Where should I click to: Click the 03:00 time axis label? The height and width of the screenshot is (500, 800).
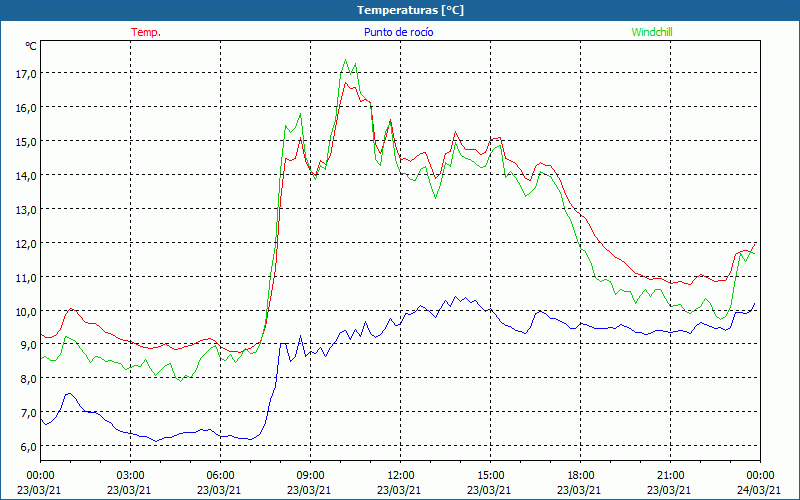pos(130,475)
